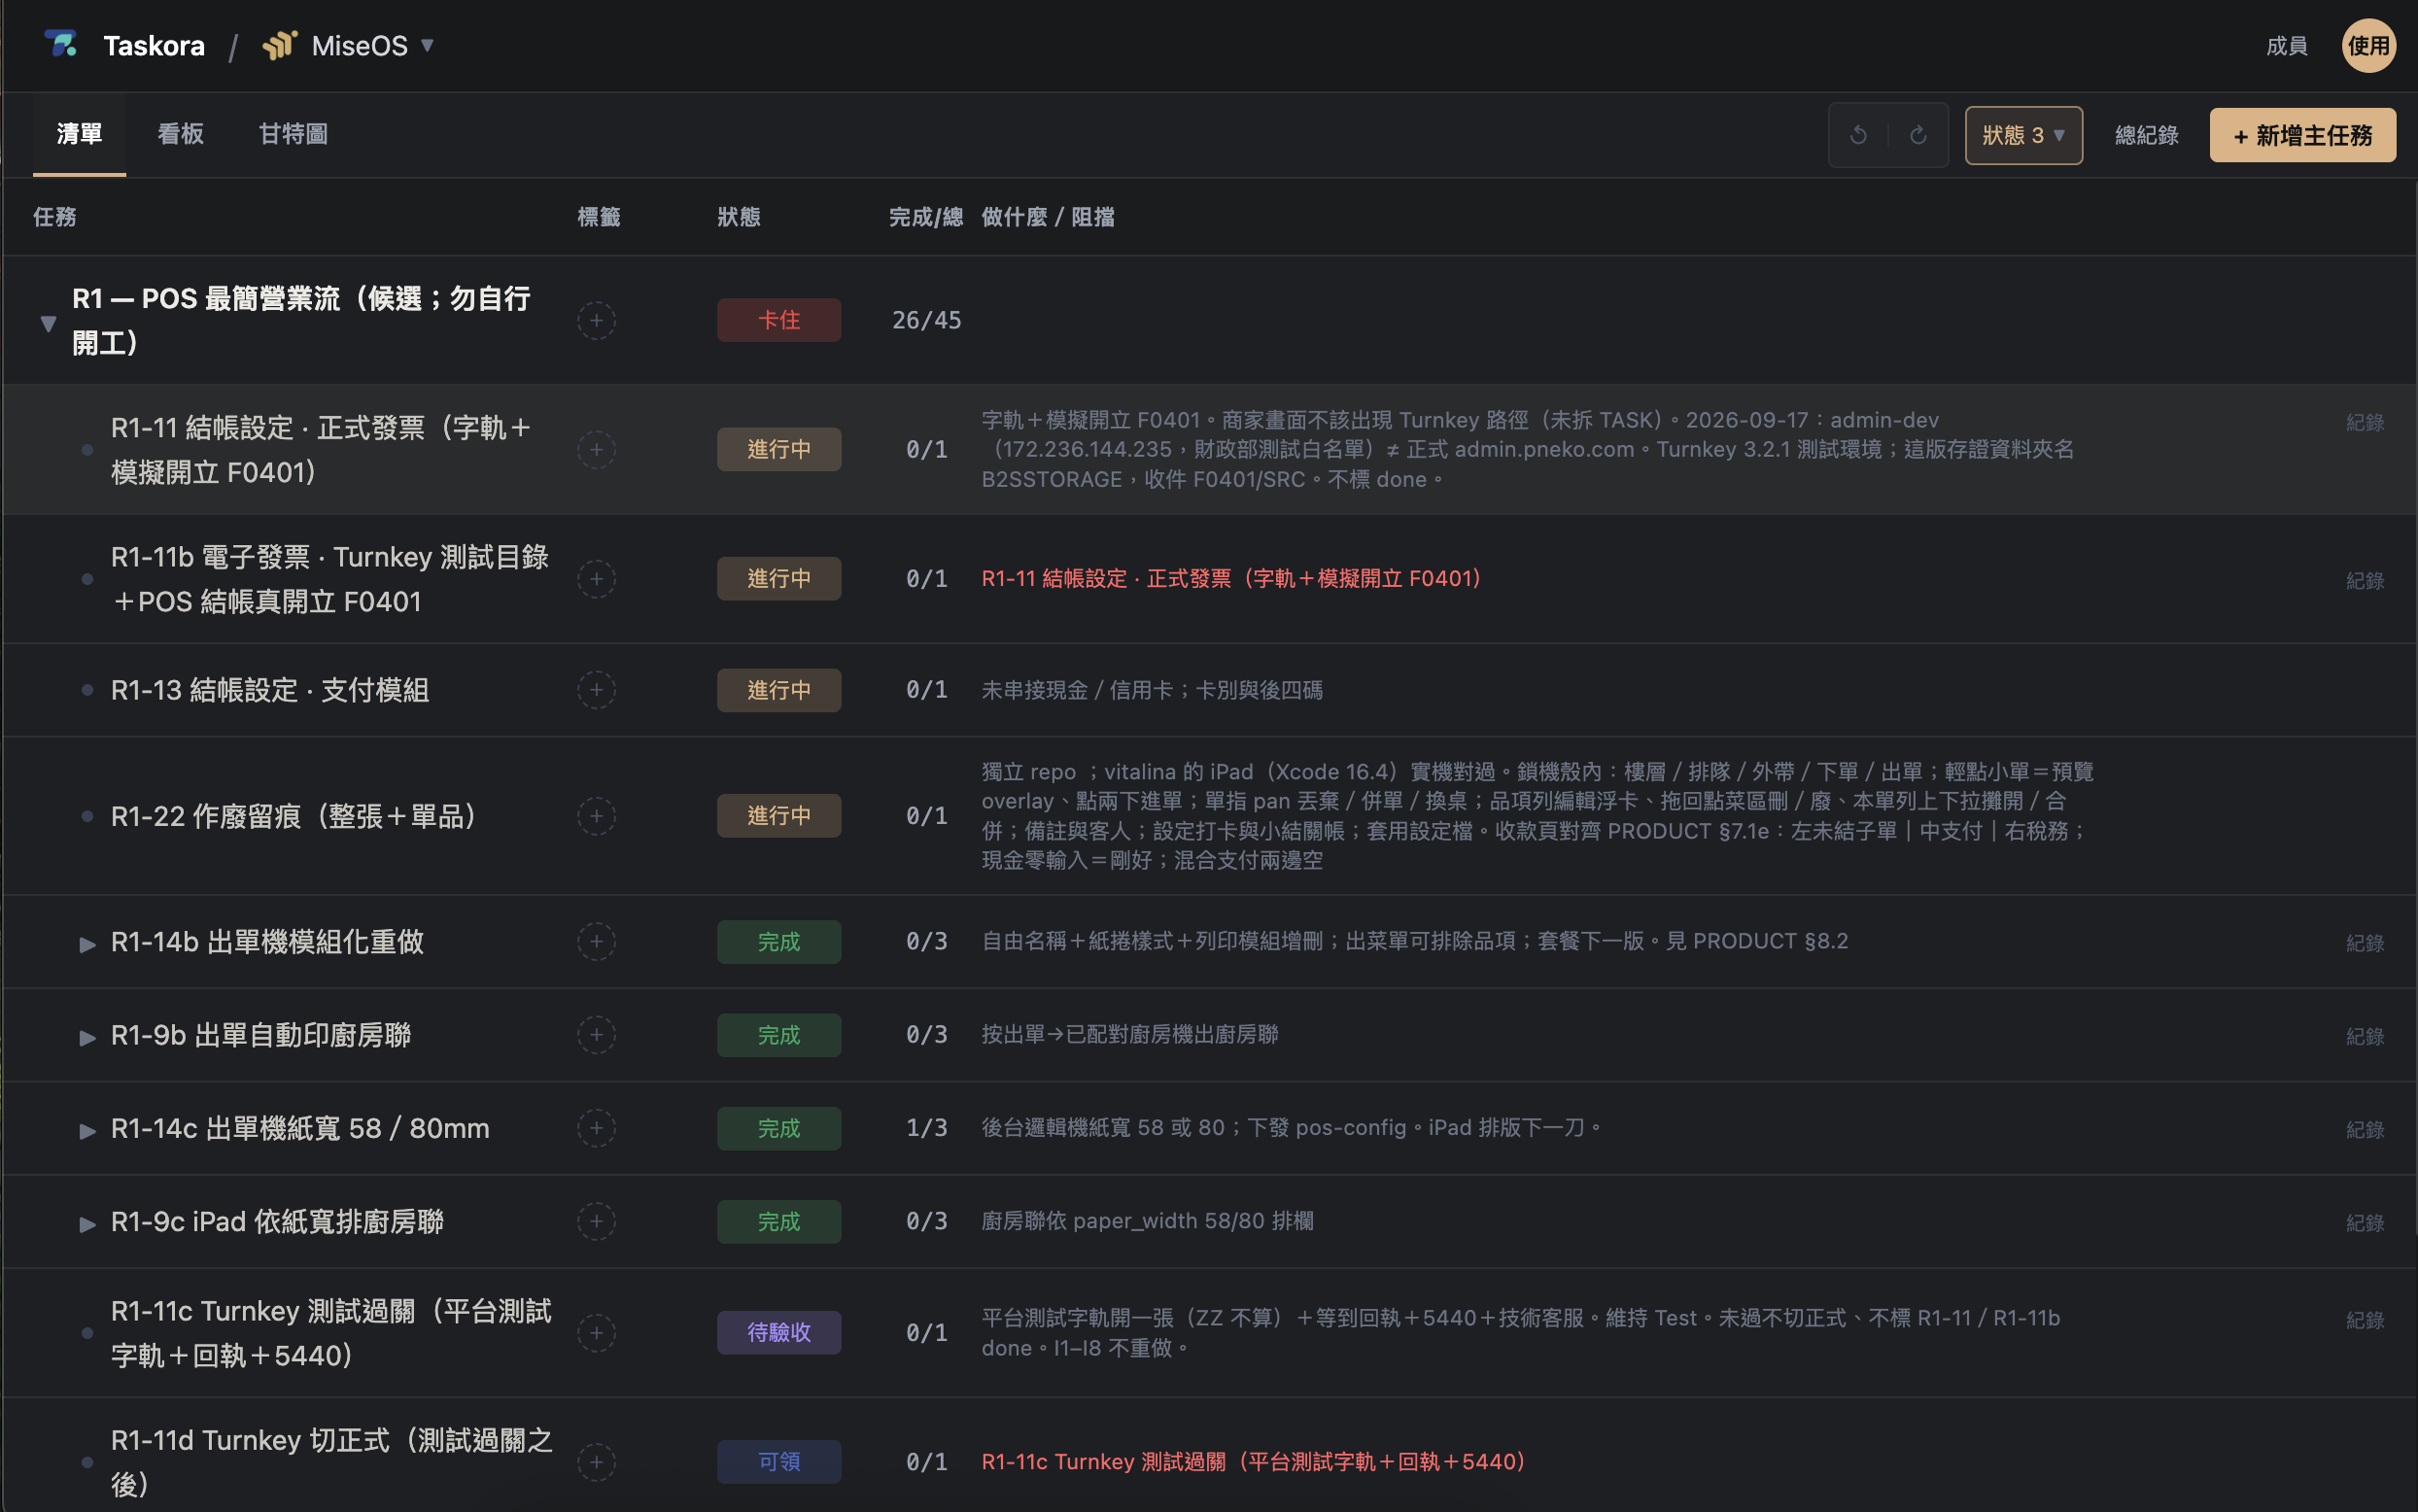The width and height of the screenshot is (2418, 1512).
Task: Switch to the 清單 tab
Action: click(79, 134)
